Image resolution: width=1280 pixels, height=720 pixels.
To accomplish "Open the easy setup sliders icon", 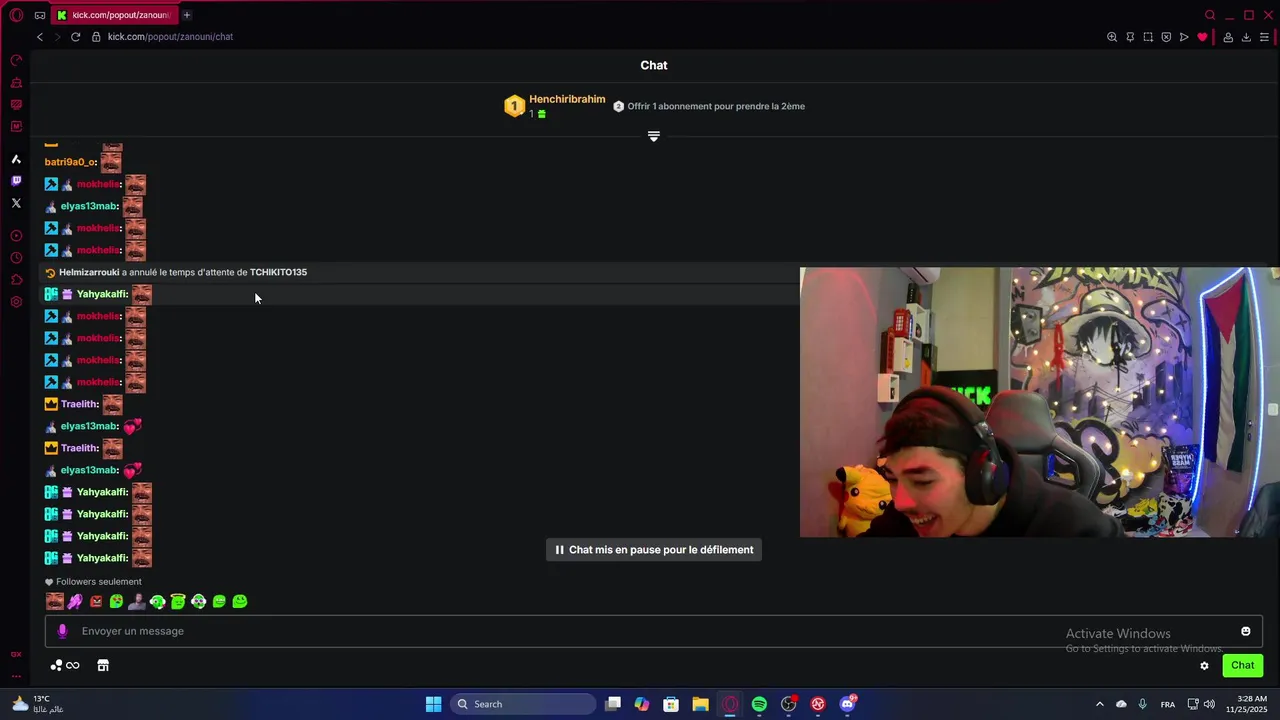I will (x=1265, y=37).
